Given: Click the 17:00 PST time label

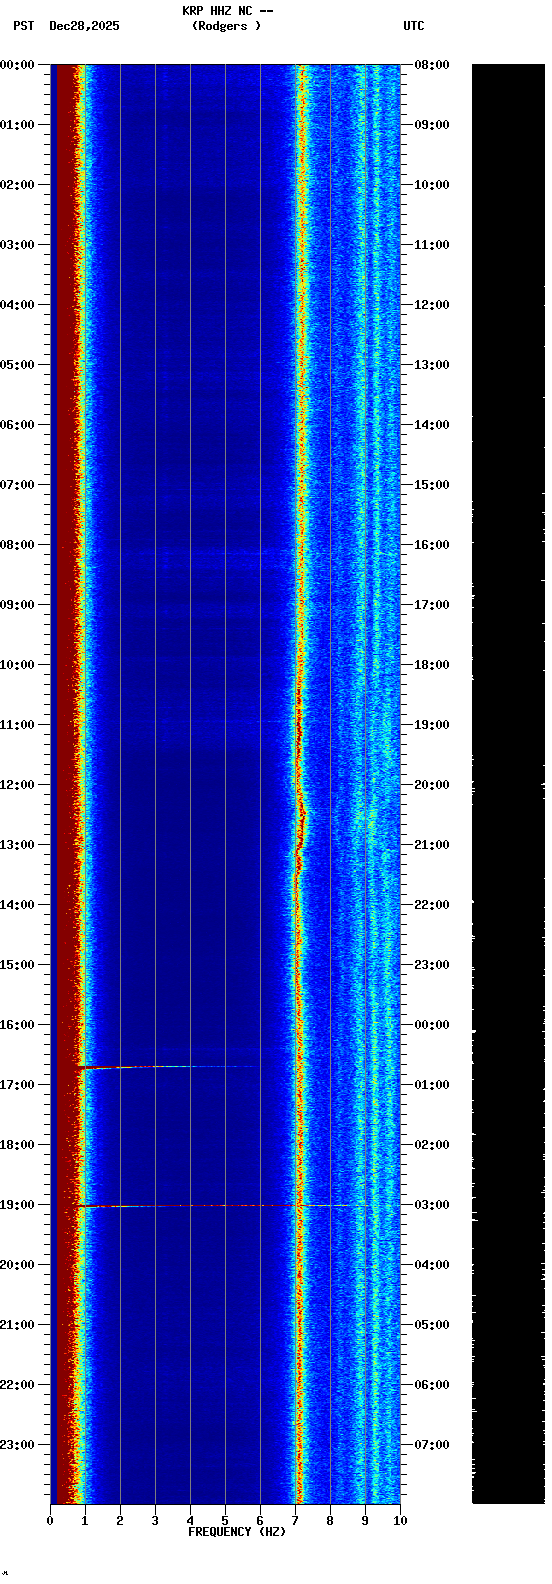Looking at the screenshot, I should click(17, 1085).
